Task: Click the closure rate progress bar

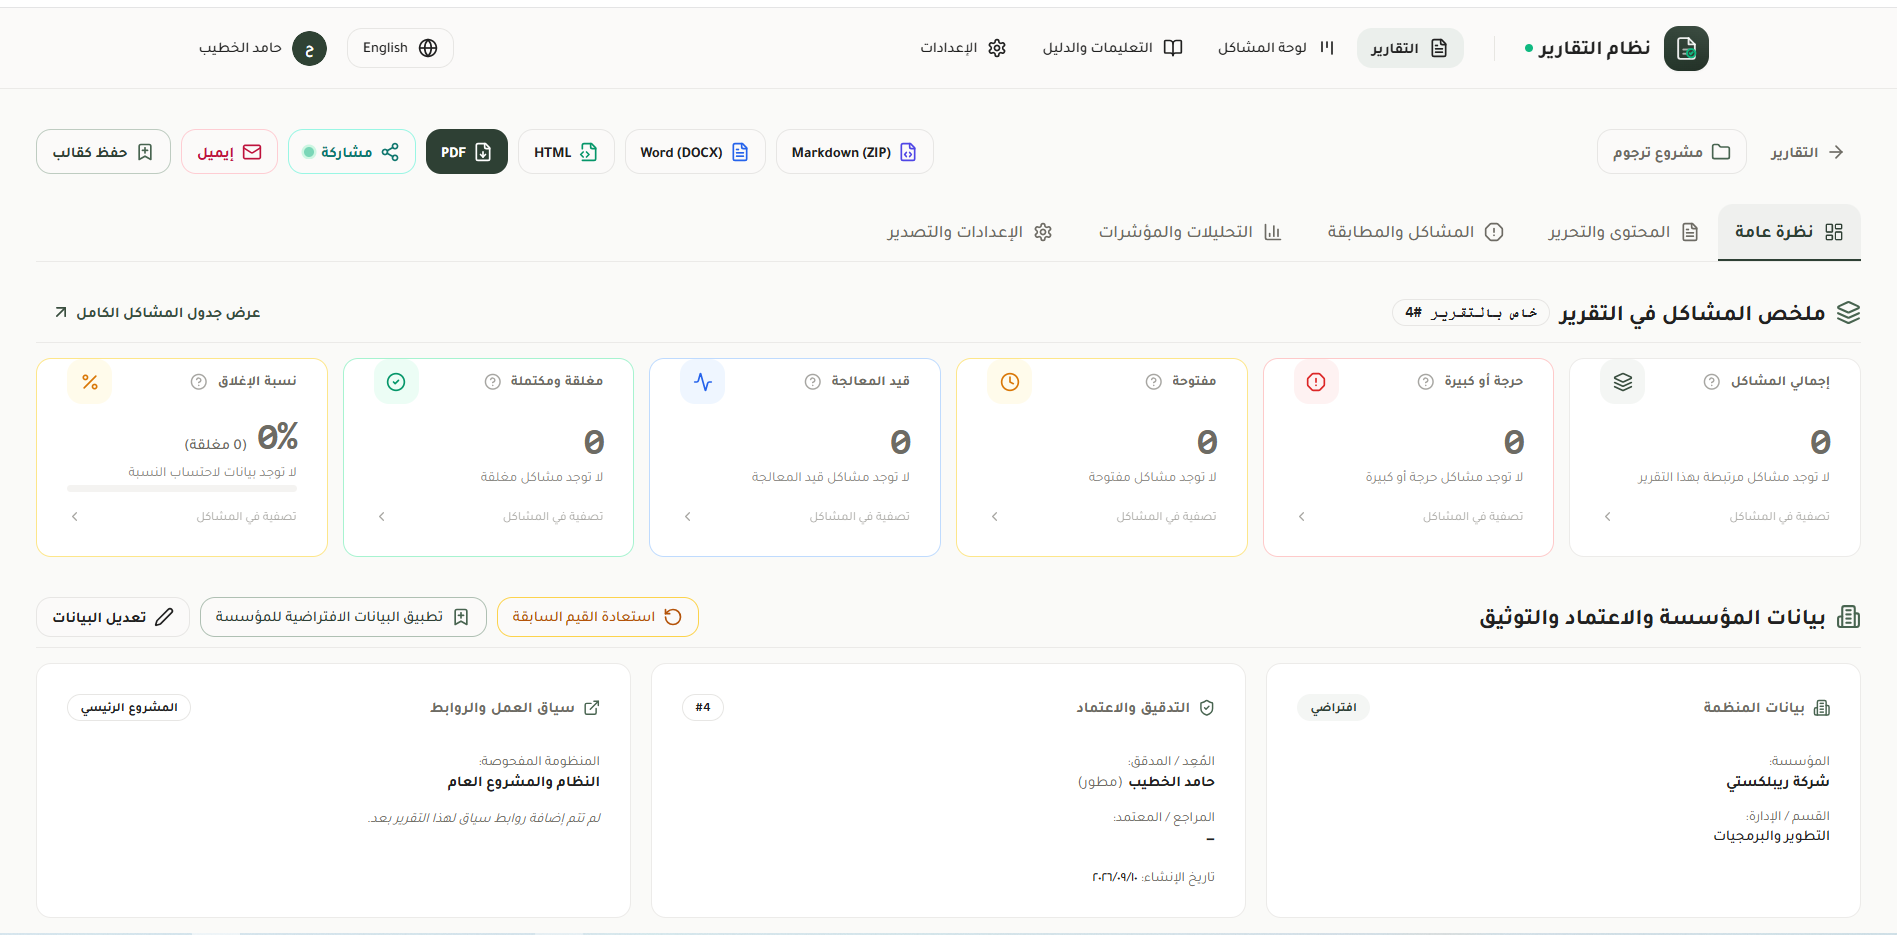Action: tap(182, 489)
